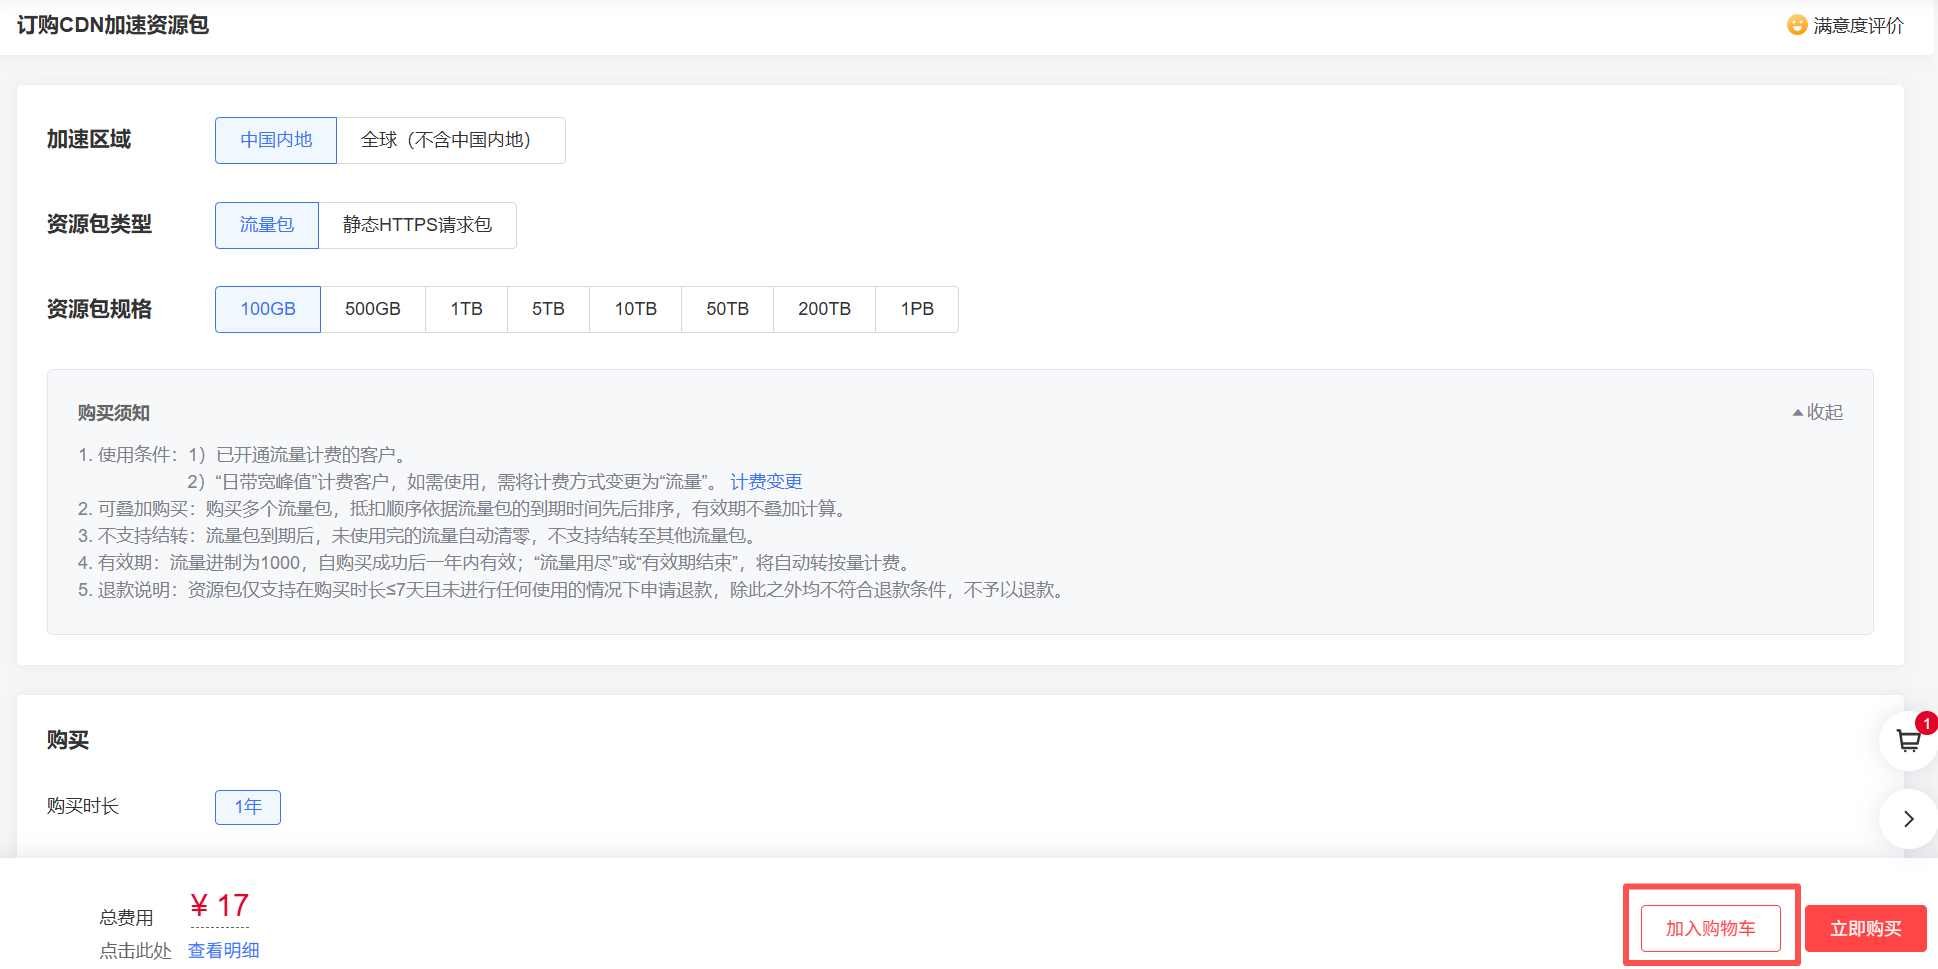Pick the 5TB package specification
The image size is (1938, 969).
pos(548,309)
